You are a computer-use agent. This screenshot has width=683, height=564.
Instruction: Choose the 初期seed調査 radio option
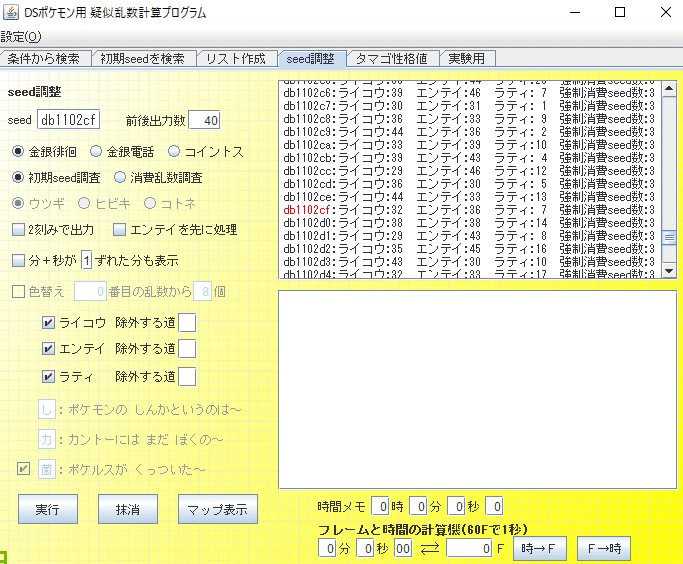[17, 177]
